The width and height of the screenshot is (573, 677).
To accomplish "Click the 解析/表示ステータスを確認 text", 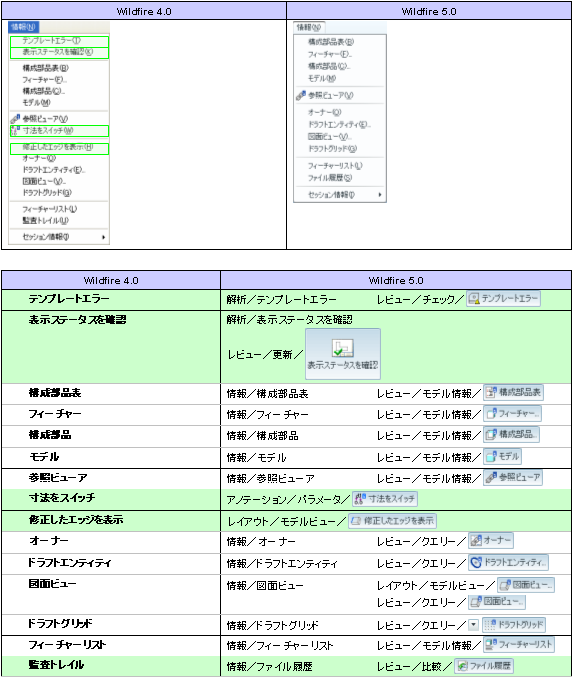I will (x=289, y=320).
